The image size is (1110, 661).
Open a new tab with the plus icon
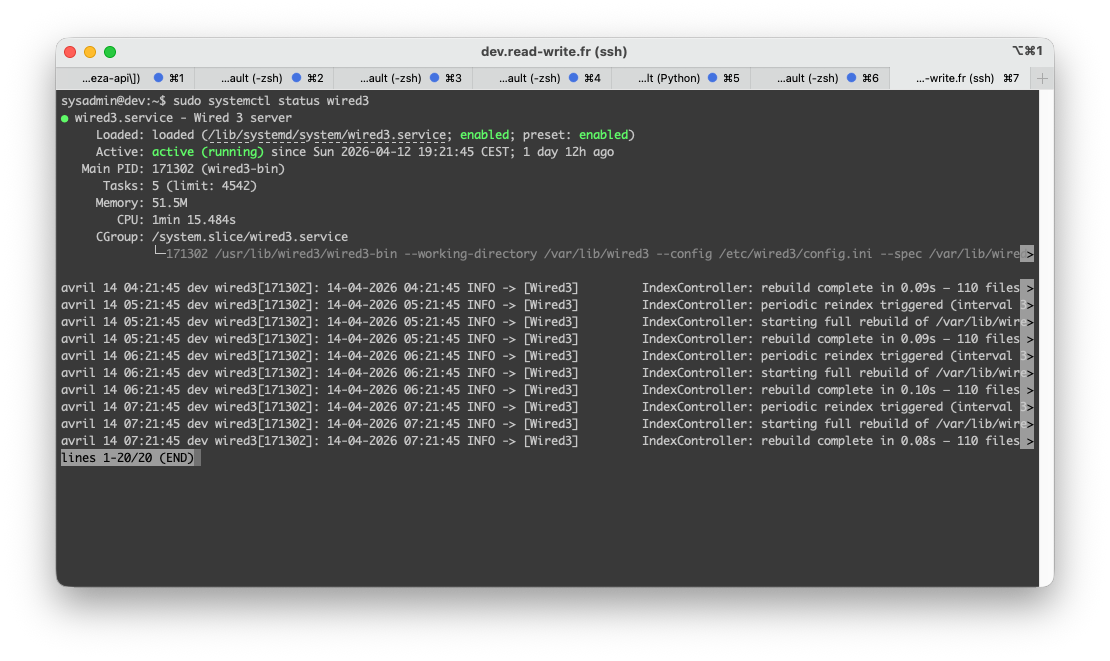click(1040, 76)
